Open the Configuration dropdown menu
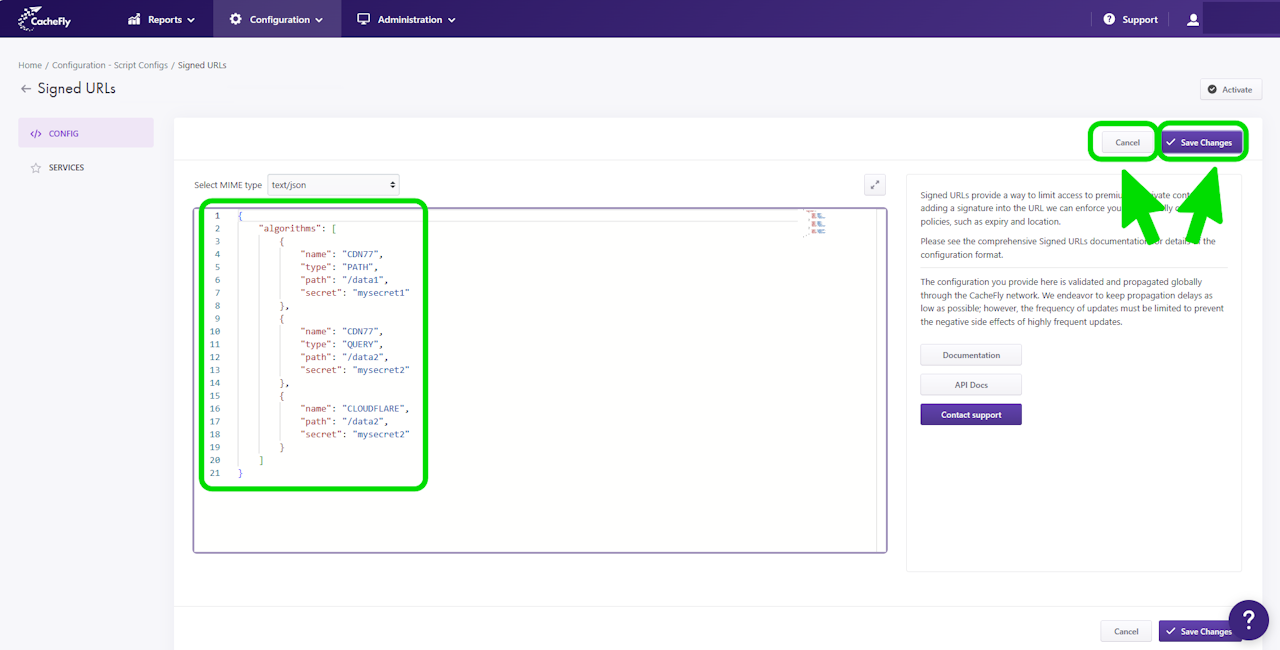Screen dimensions: 1280x650 pyautogui.click(x=276, y=19)
